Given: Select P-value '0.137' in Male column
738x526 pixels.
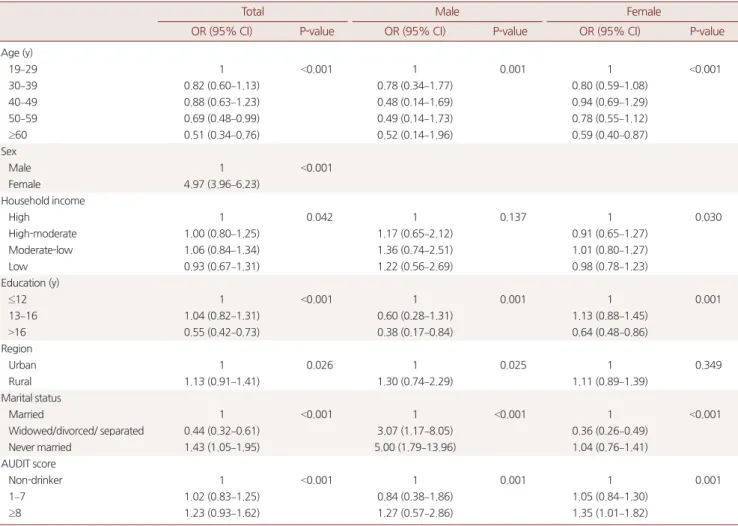Looking at the screenshot, I should 513,217.
